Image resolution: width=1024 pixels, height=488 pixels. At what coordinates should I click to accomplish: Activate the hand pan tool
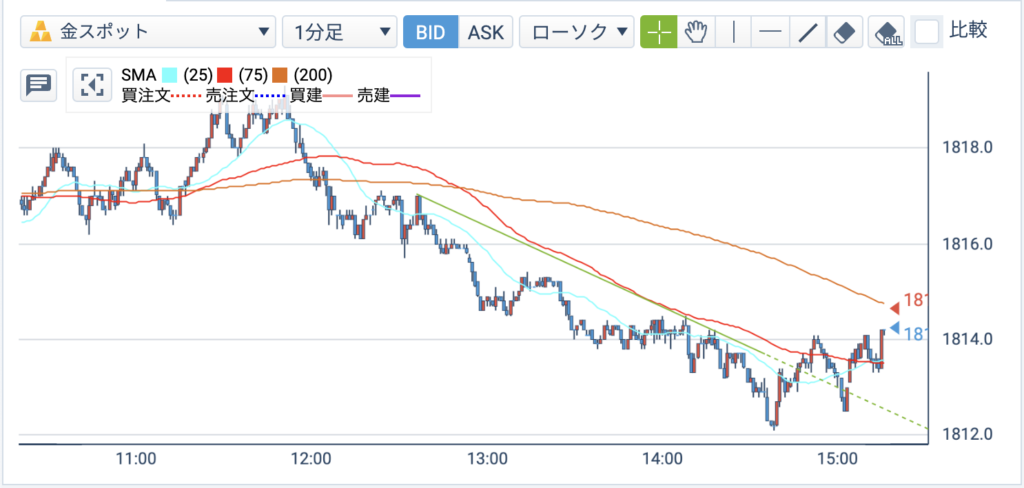(696, 32)
